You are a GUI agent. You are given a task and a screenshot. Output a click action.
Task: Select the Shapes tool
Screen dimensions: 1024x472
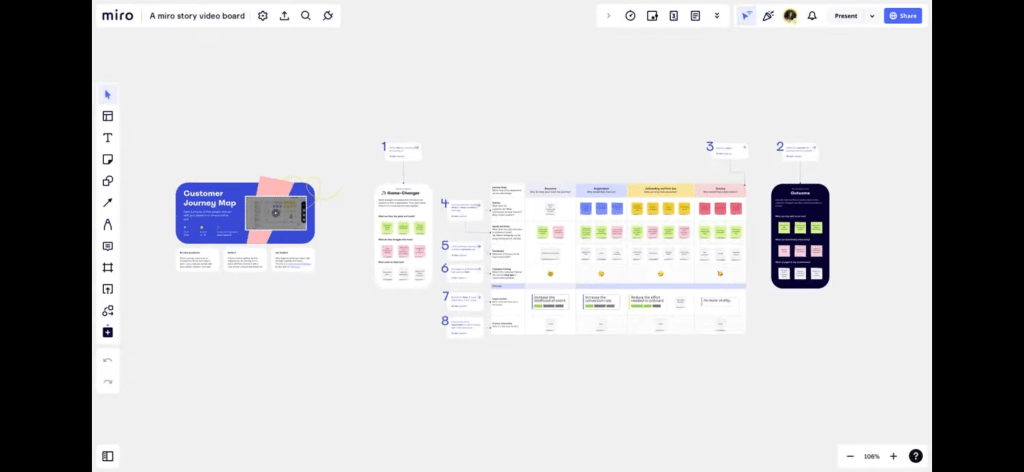click(108, 181)
